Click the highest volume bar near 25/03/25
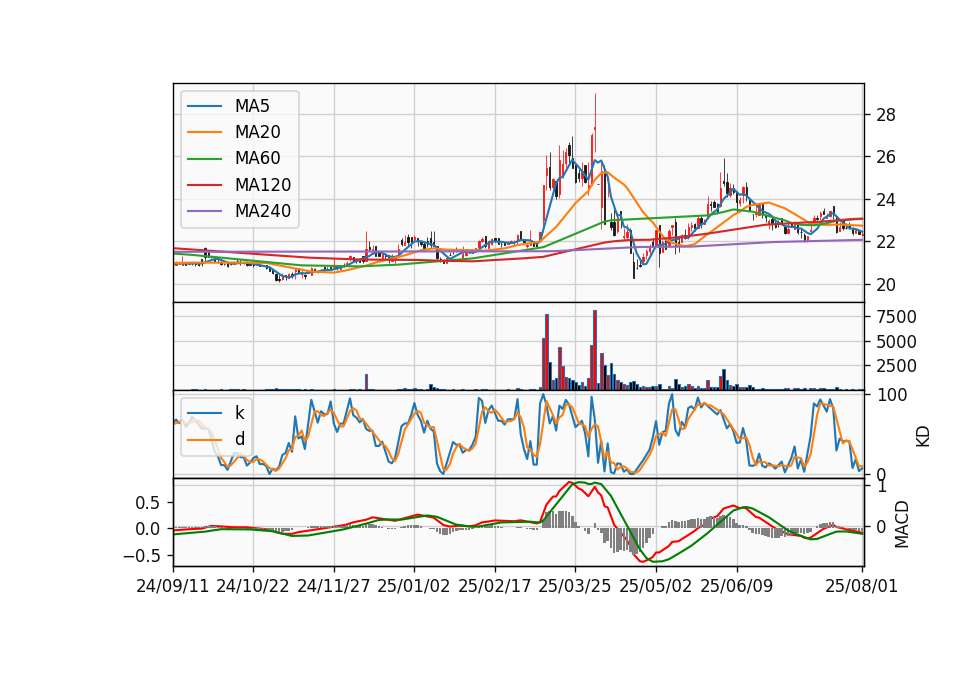 (x=594, y=350)
